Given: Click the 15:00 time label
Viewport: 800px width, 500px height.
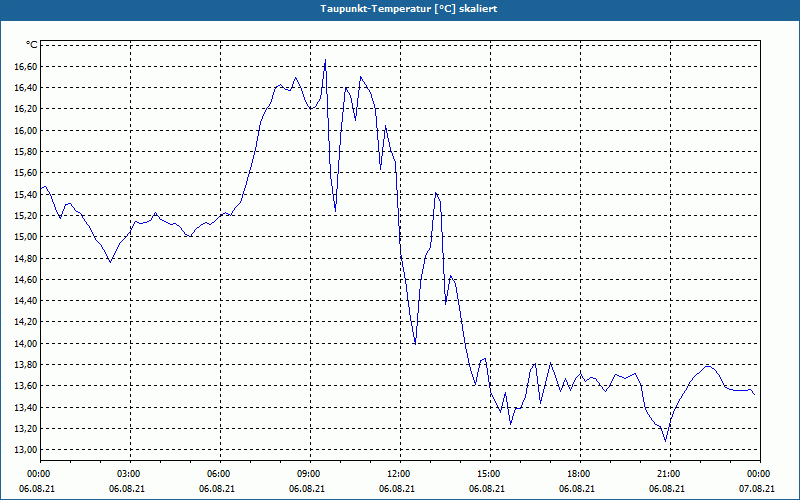Looking at the screenshot, I should point(490,474).
